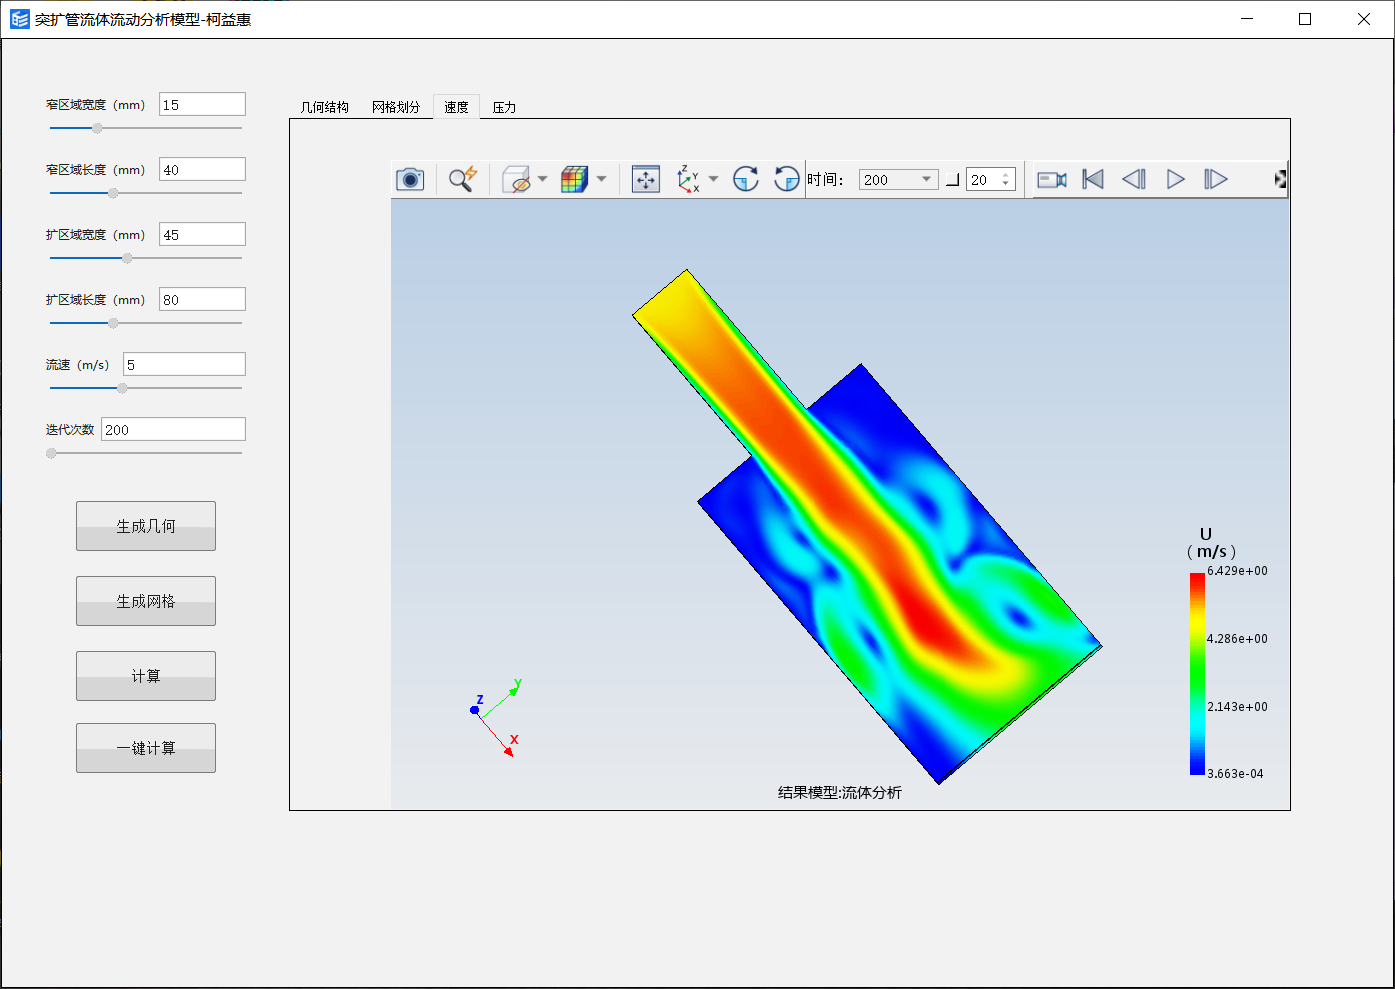1395x989 pixels.
Task: Step to next frame
Action: click(1215, 179)
